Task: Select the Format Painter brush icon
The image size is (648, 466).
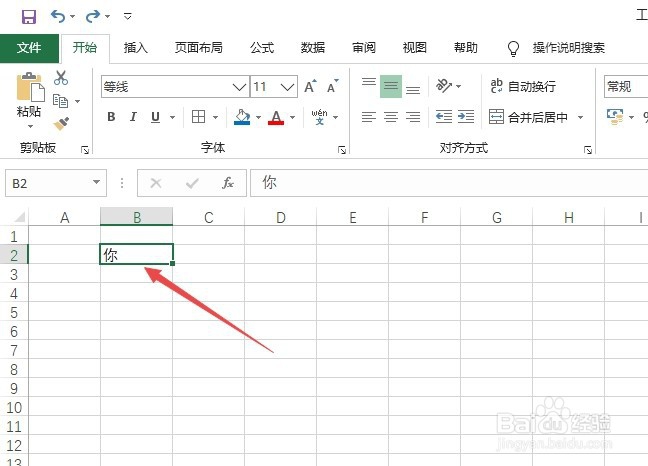Action: click(61, 124)
